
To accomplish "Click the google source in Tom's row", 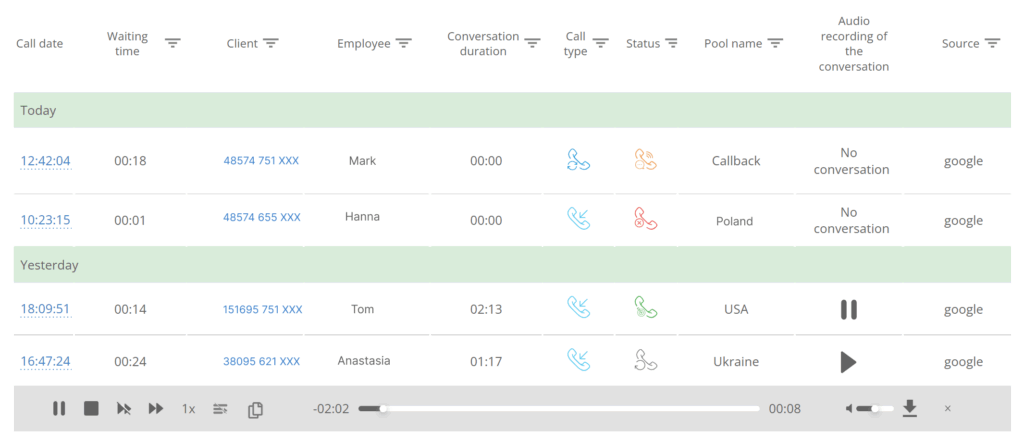I will [x=963, y=310].
